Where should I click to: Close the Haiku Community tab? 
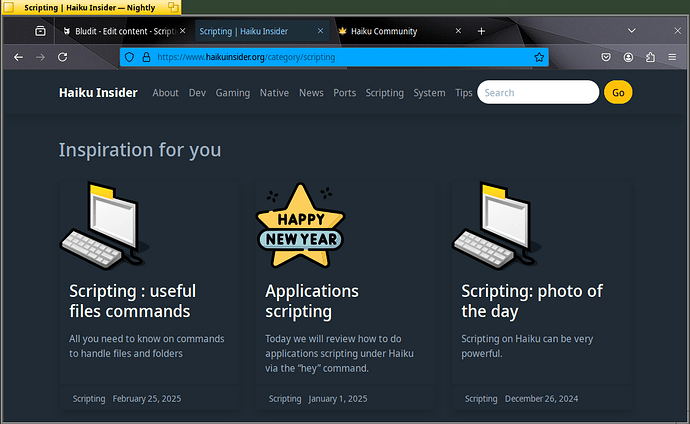tap(458, 31)
